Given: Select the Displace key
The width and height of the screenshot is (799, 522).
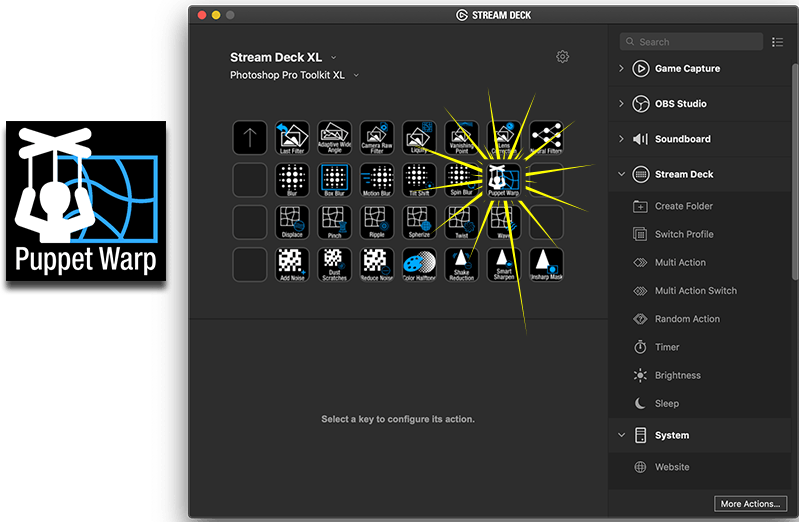Looking at the screenshot, I should (292, 222).
